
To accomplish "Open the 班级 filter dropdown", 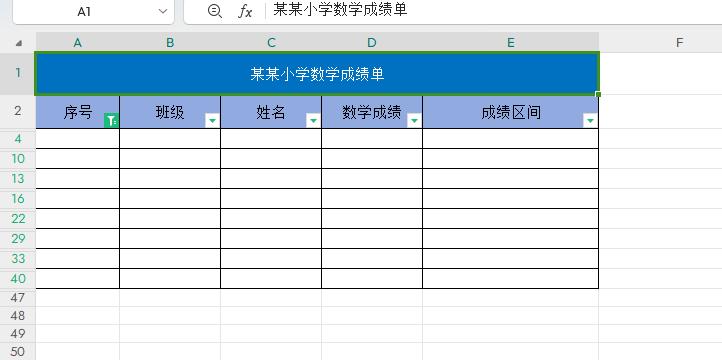I will pyautogui.click(x=212, y=121).
